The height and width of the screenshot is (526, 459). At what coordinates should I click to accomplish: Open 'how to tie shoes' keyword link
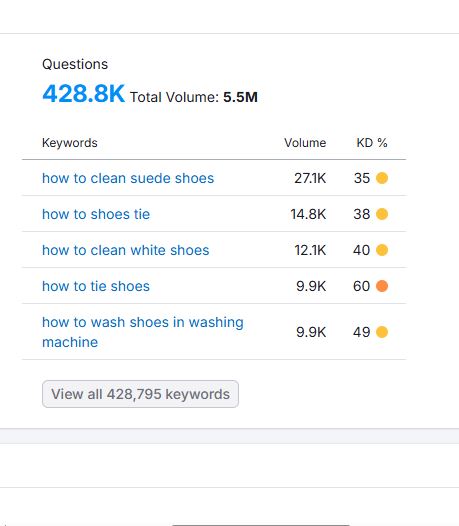[96, 286]
